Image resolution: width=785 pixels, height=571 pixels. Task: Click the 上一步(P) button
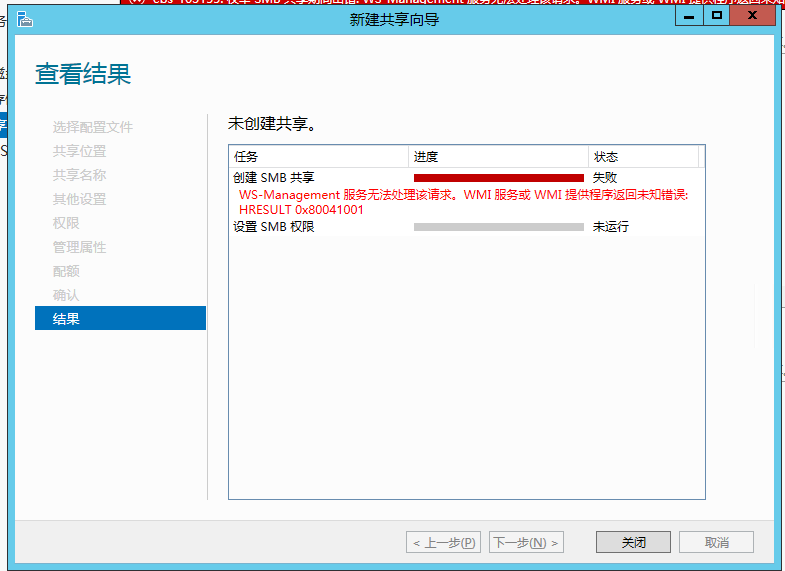point(444,542)
